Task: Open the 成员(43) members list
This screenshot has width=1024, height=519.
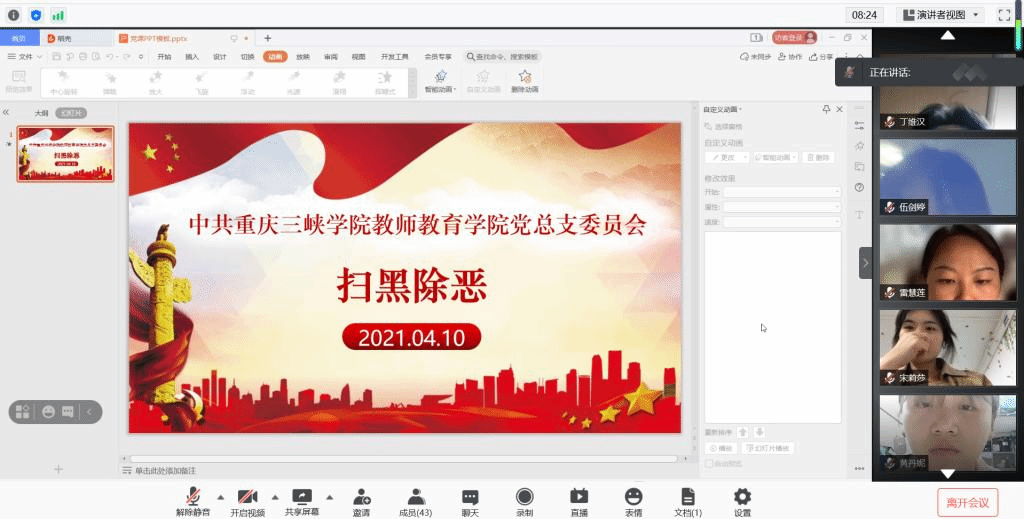Action: click(416, 497)
